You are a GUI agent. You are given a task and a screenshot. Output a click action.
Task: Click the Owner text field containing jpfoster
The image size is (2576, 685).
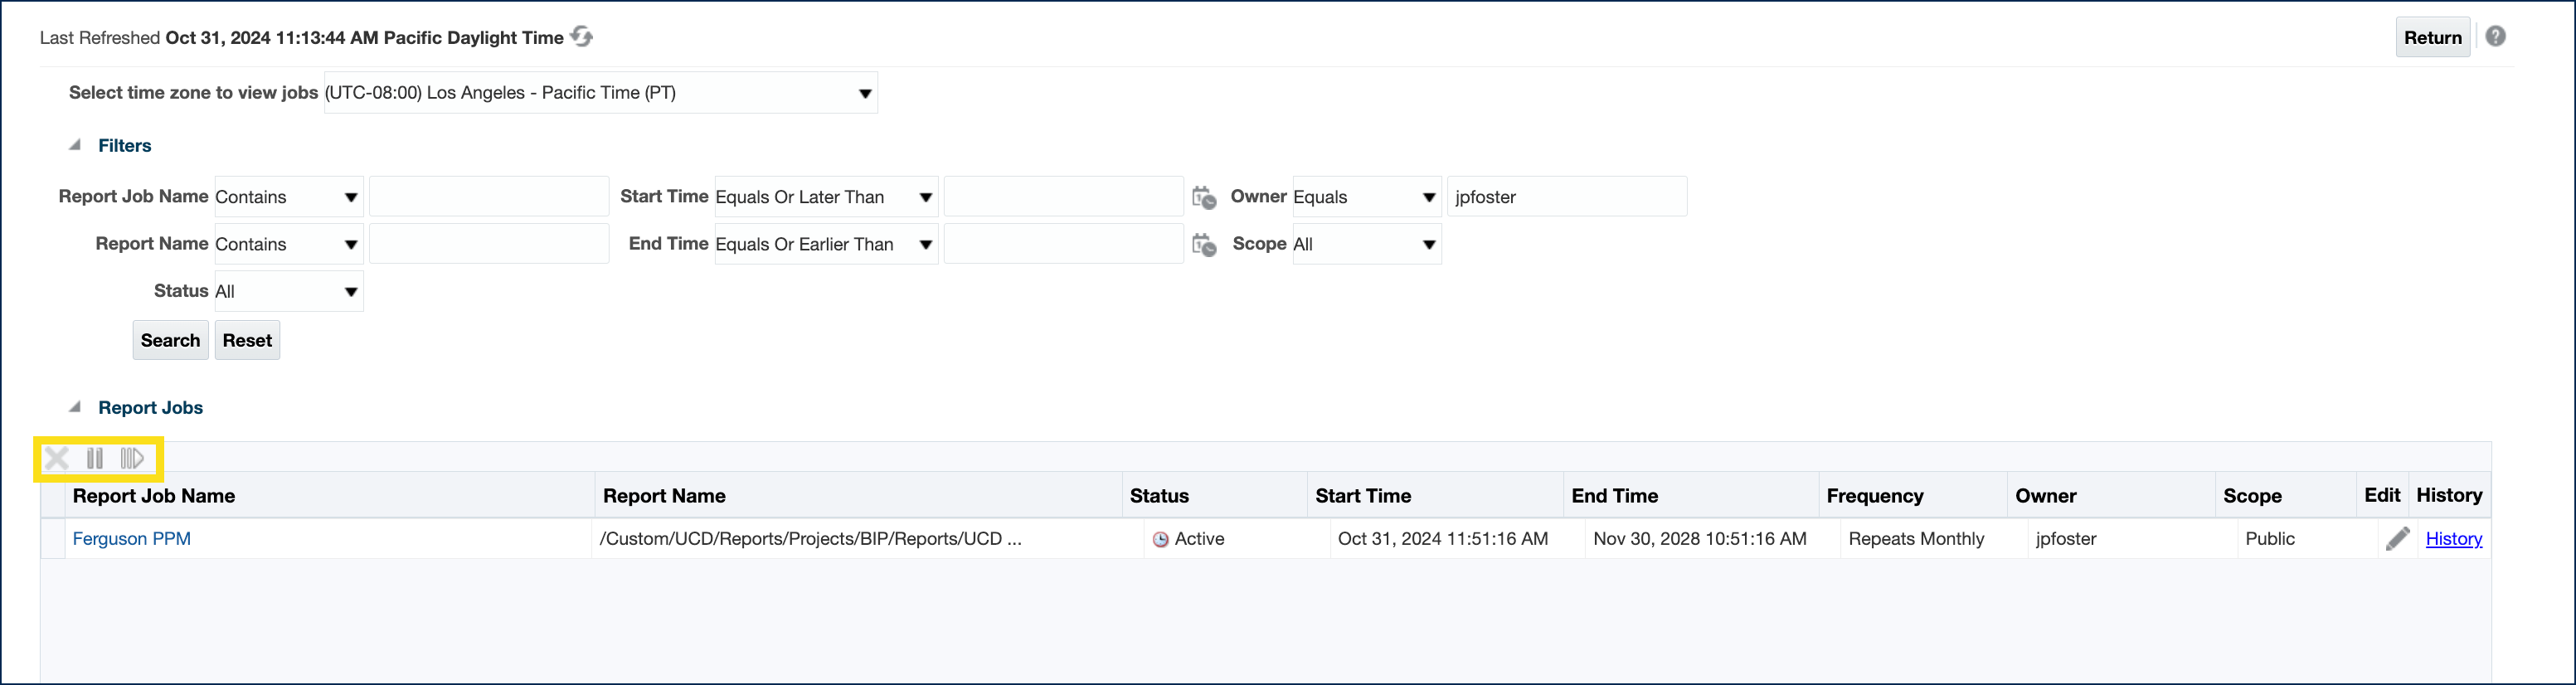tap(1566, 197)
